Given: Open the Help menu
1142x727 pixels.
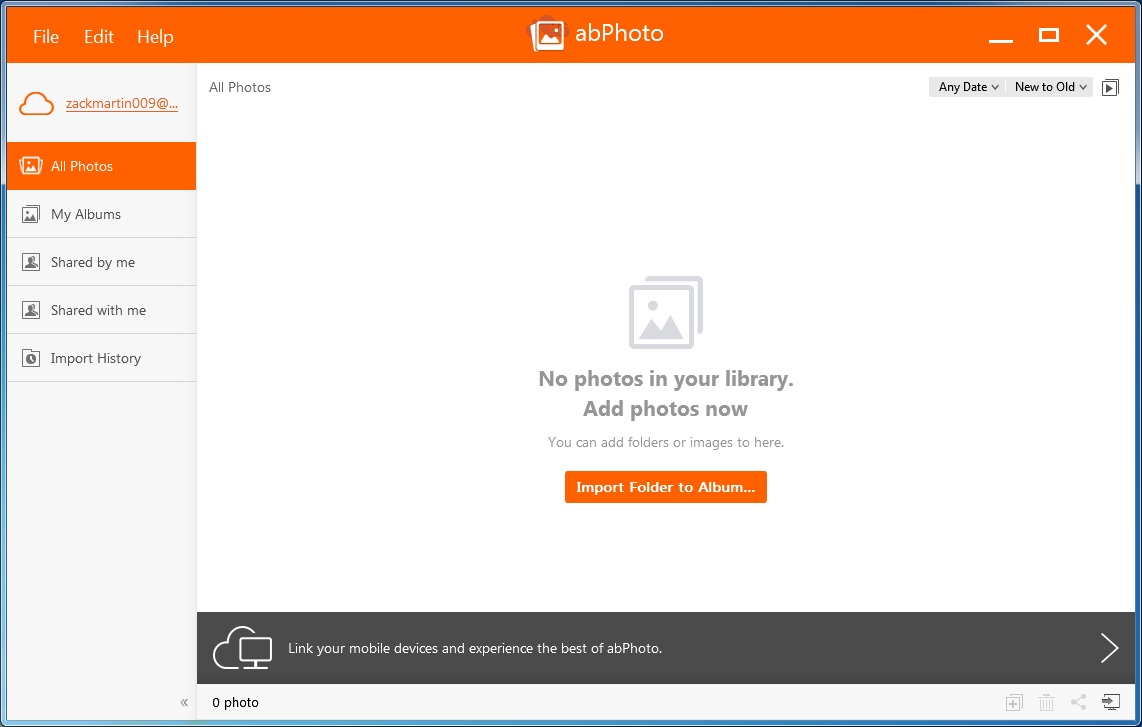Looking at the screenshot, I should coord(155,36).
